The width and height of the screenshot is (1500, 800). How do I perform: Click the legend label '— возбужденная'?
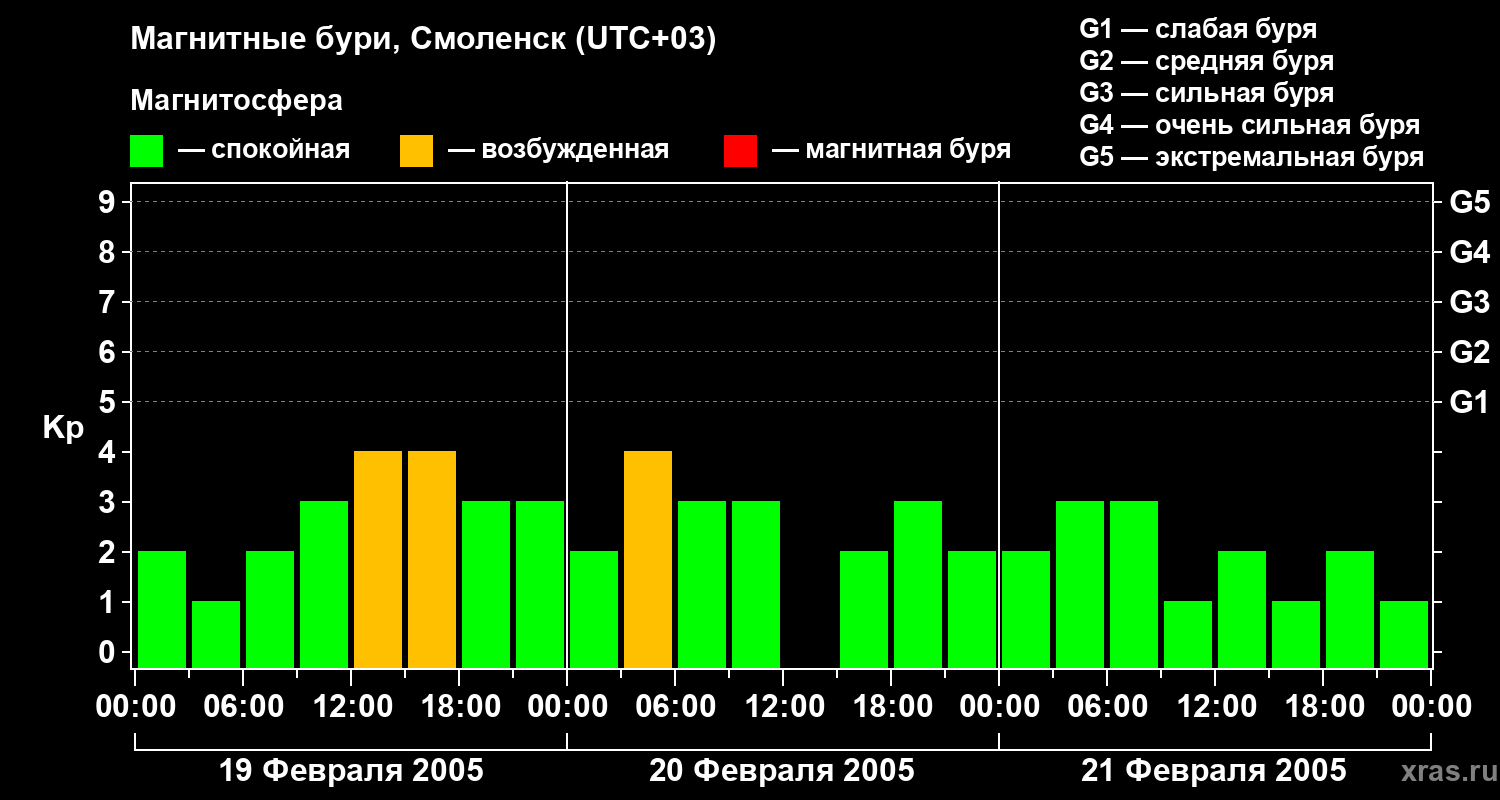click(558, 150)
